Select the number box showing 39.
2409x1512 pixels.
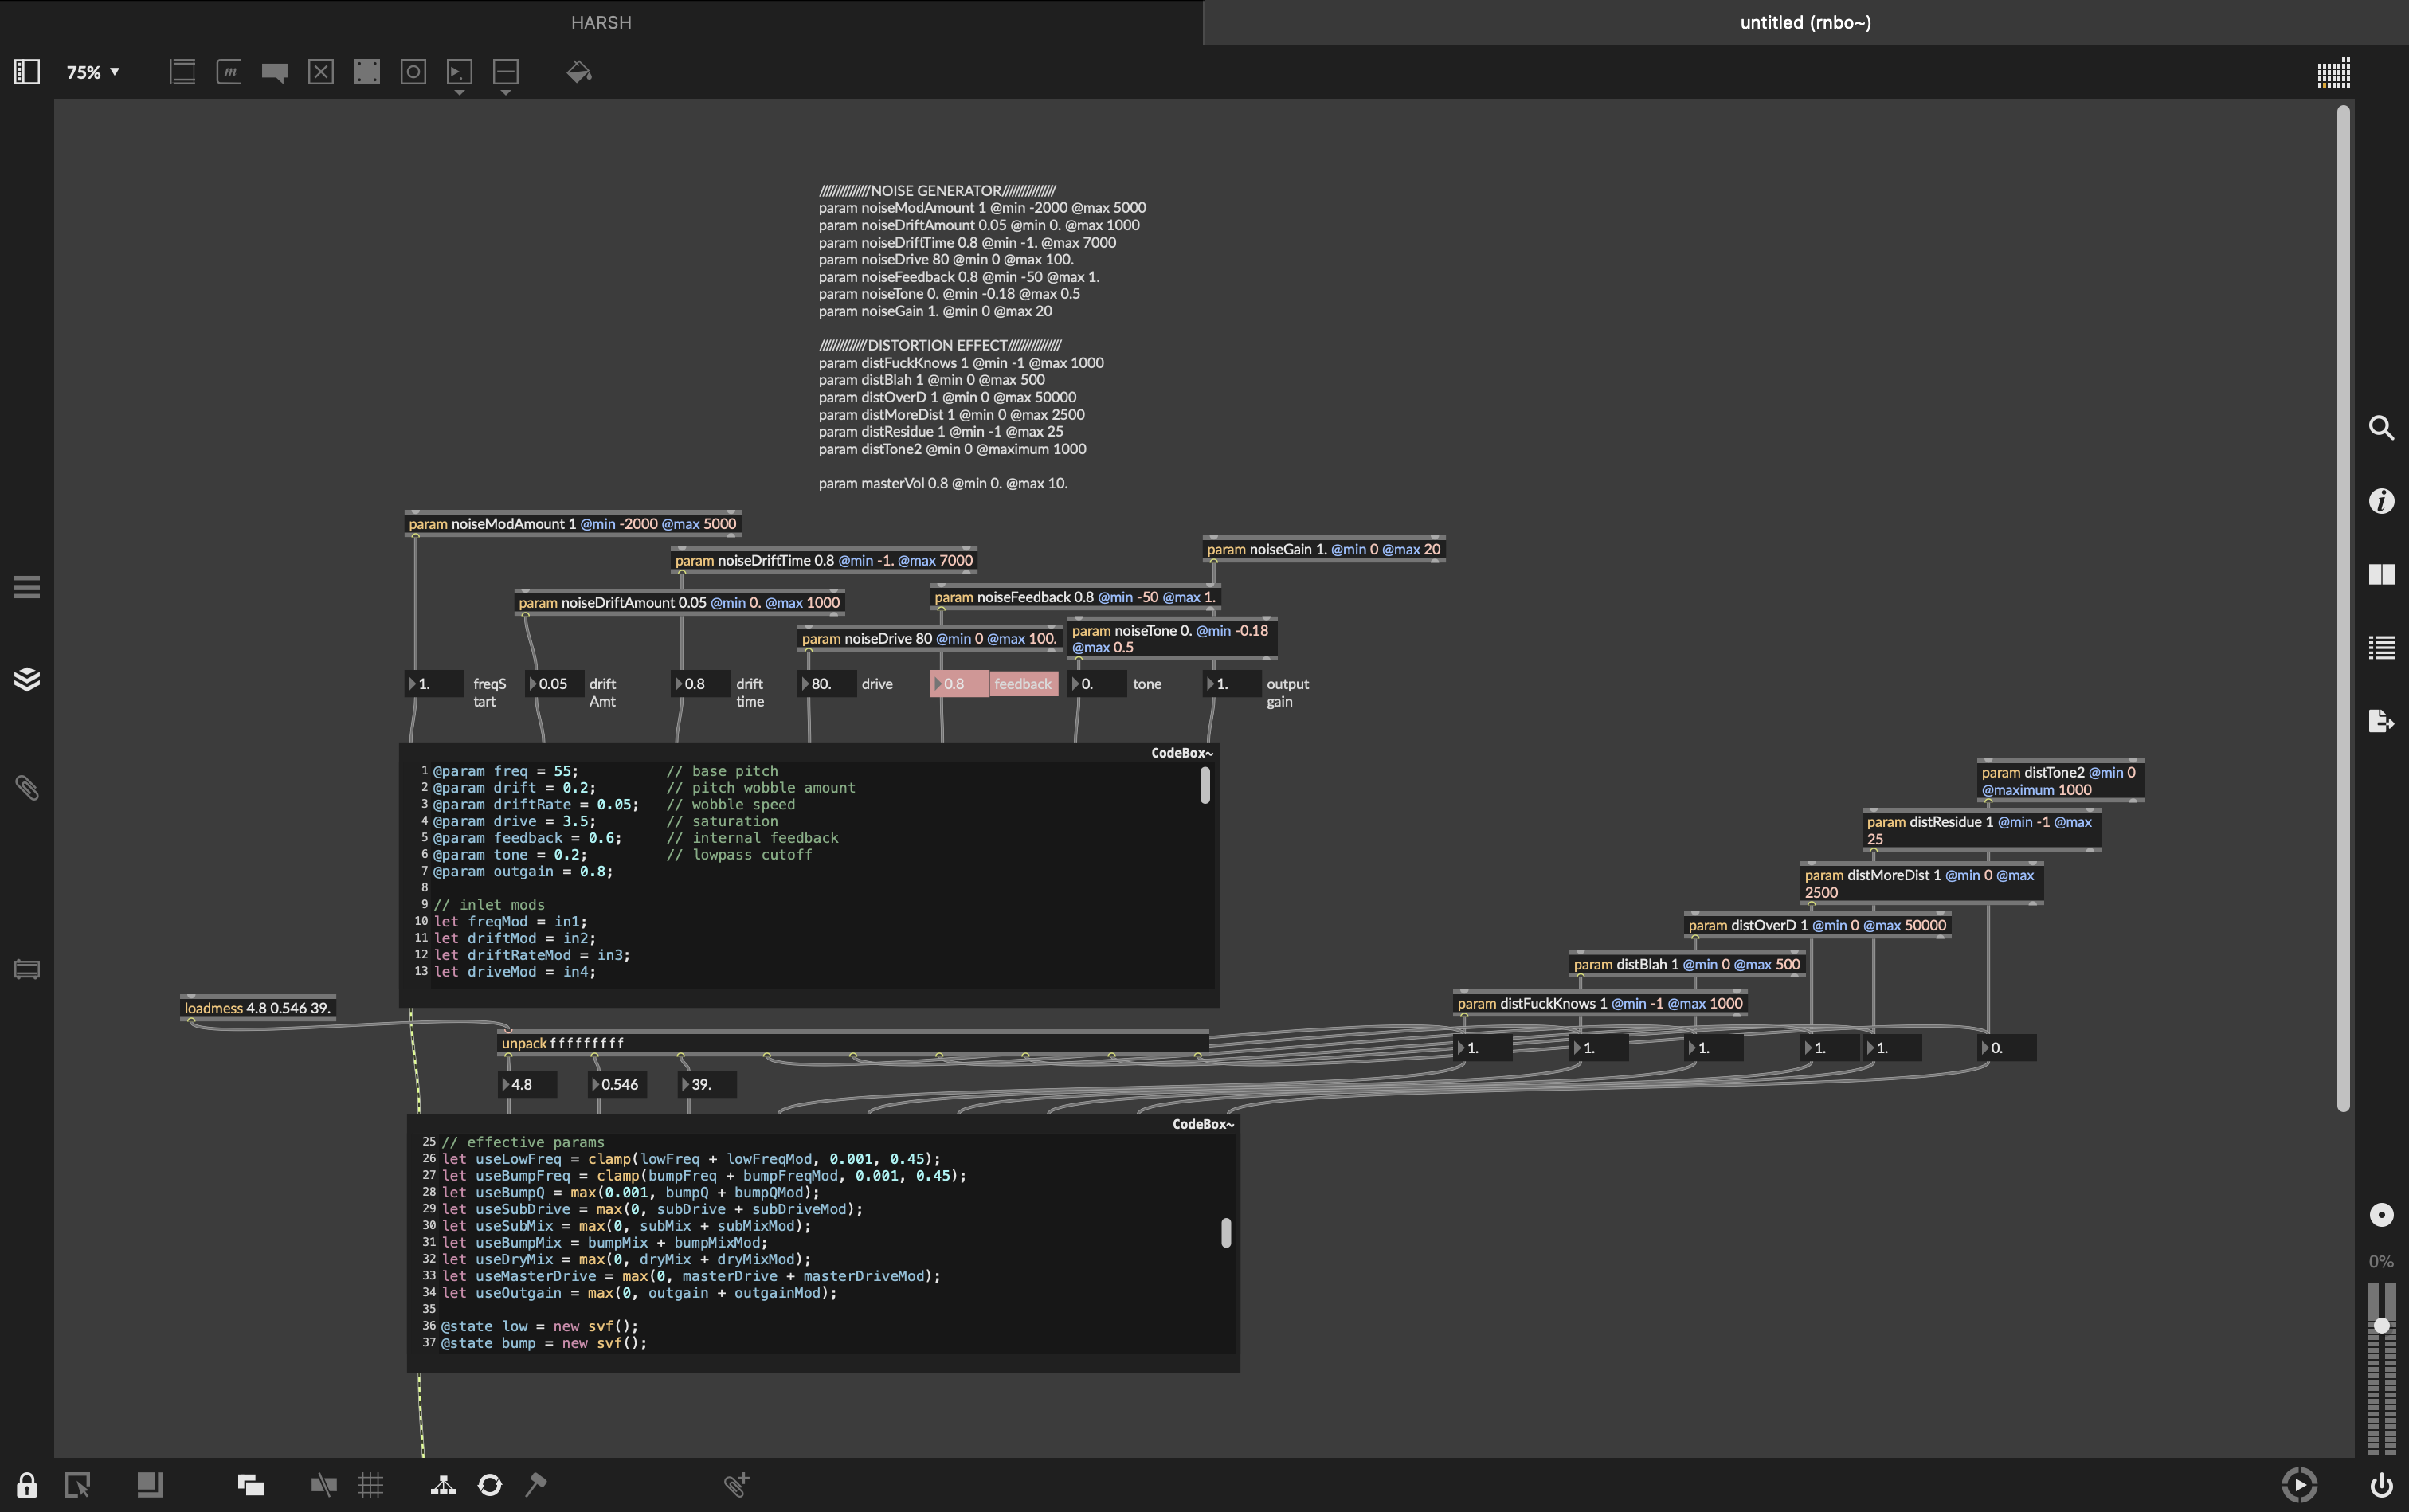click(x=708, y=1084)
